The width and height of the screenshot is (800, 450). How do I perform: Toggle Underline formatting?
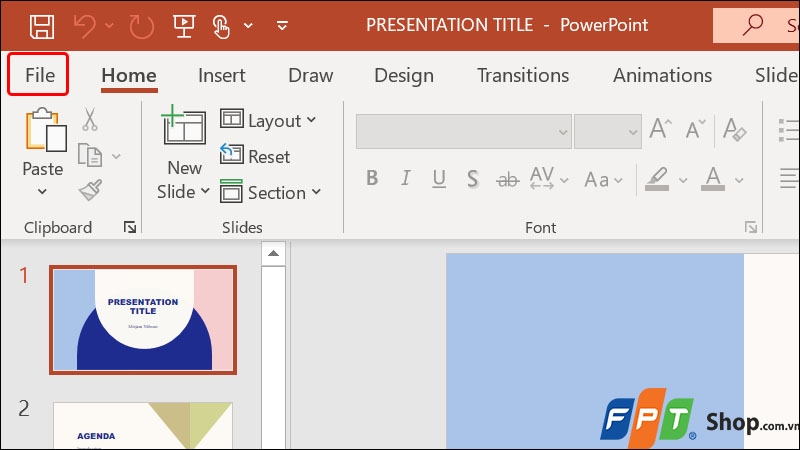pos(439,179)
